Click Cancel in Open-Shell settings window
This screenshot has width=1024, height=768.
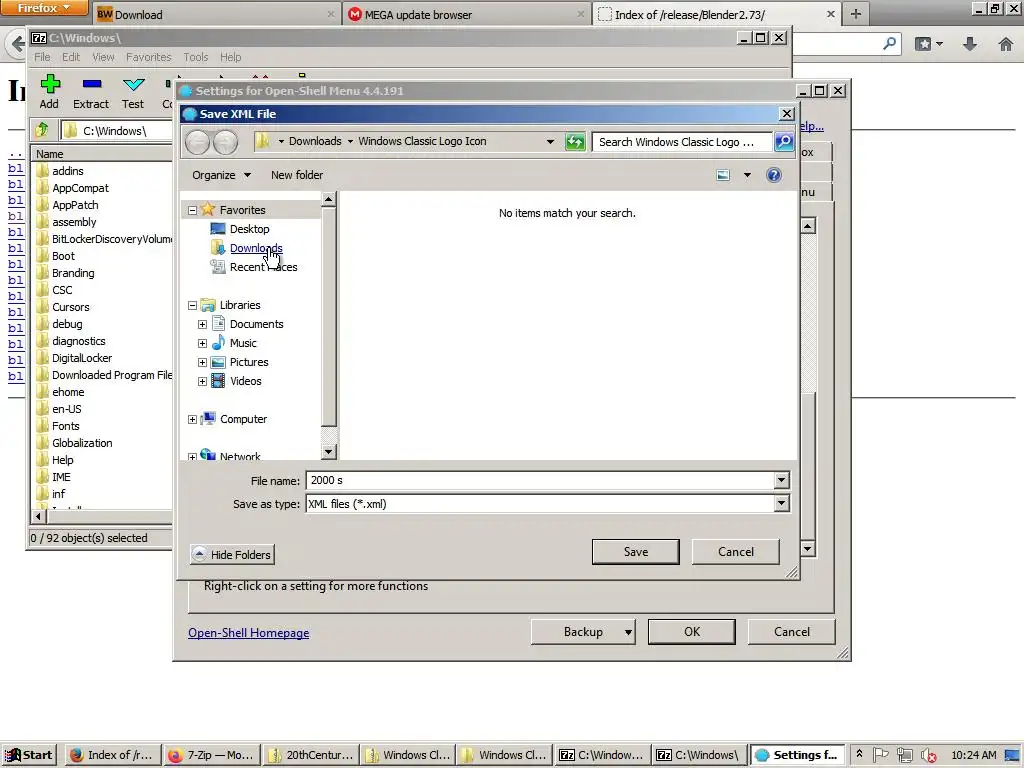792,632
